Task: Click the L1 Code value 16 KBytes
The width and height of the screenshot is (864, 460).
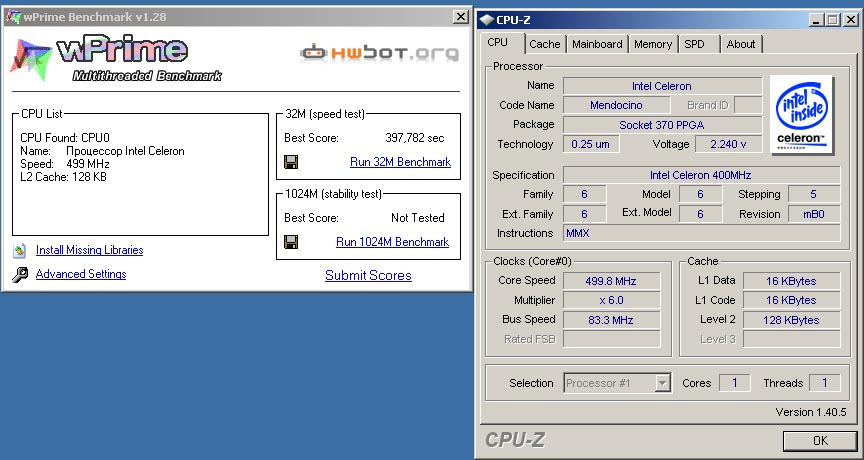Action: coord(791,300)
